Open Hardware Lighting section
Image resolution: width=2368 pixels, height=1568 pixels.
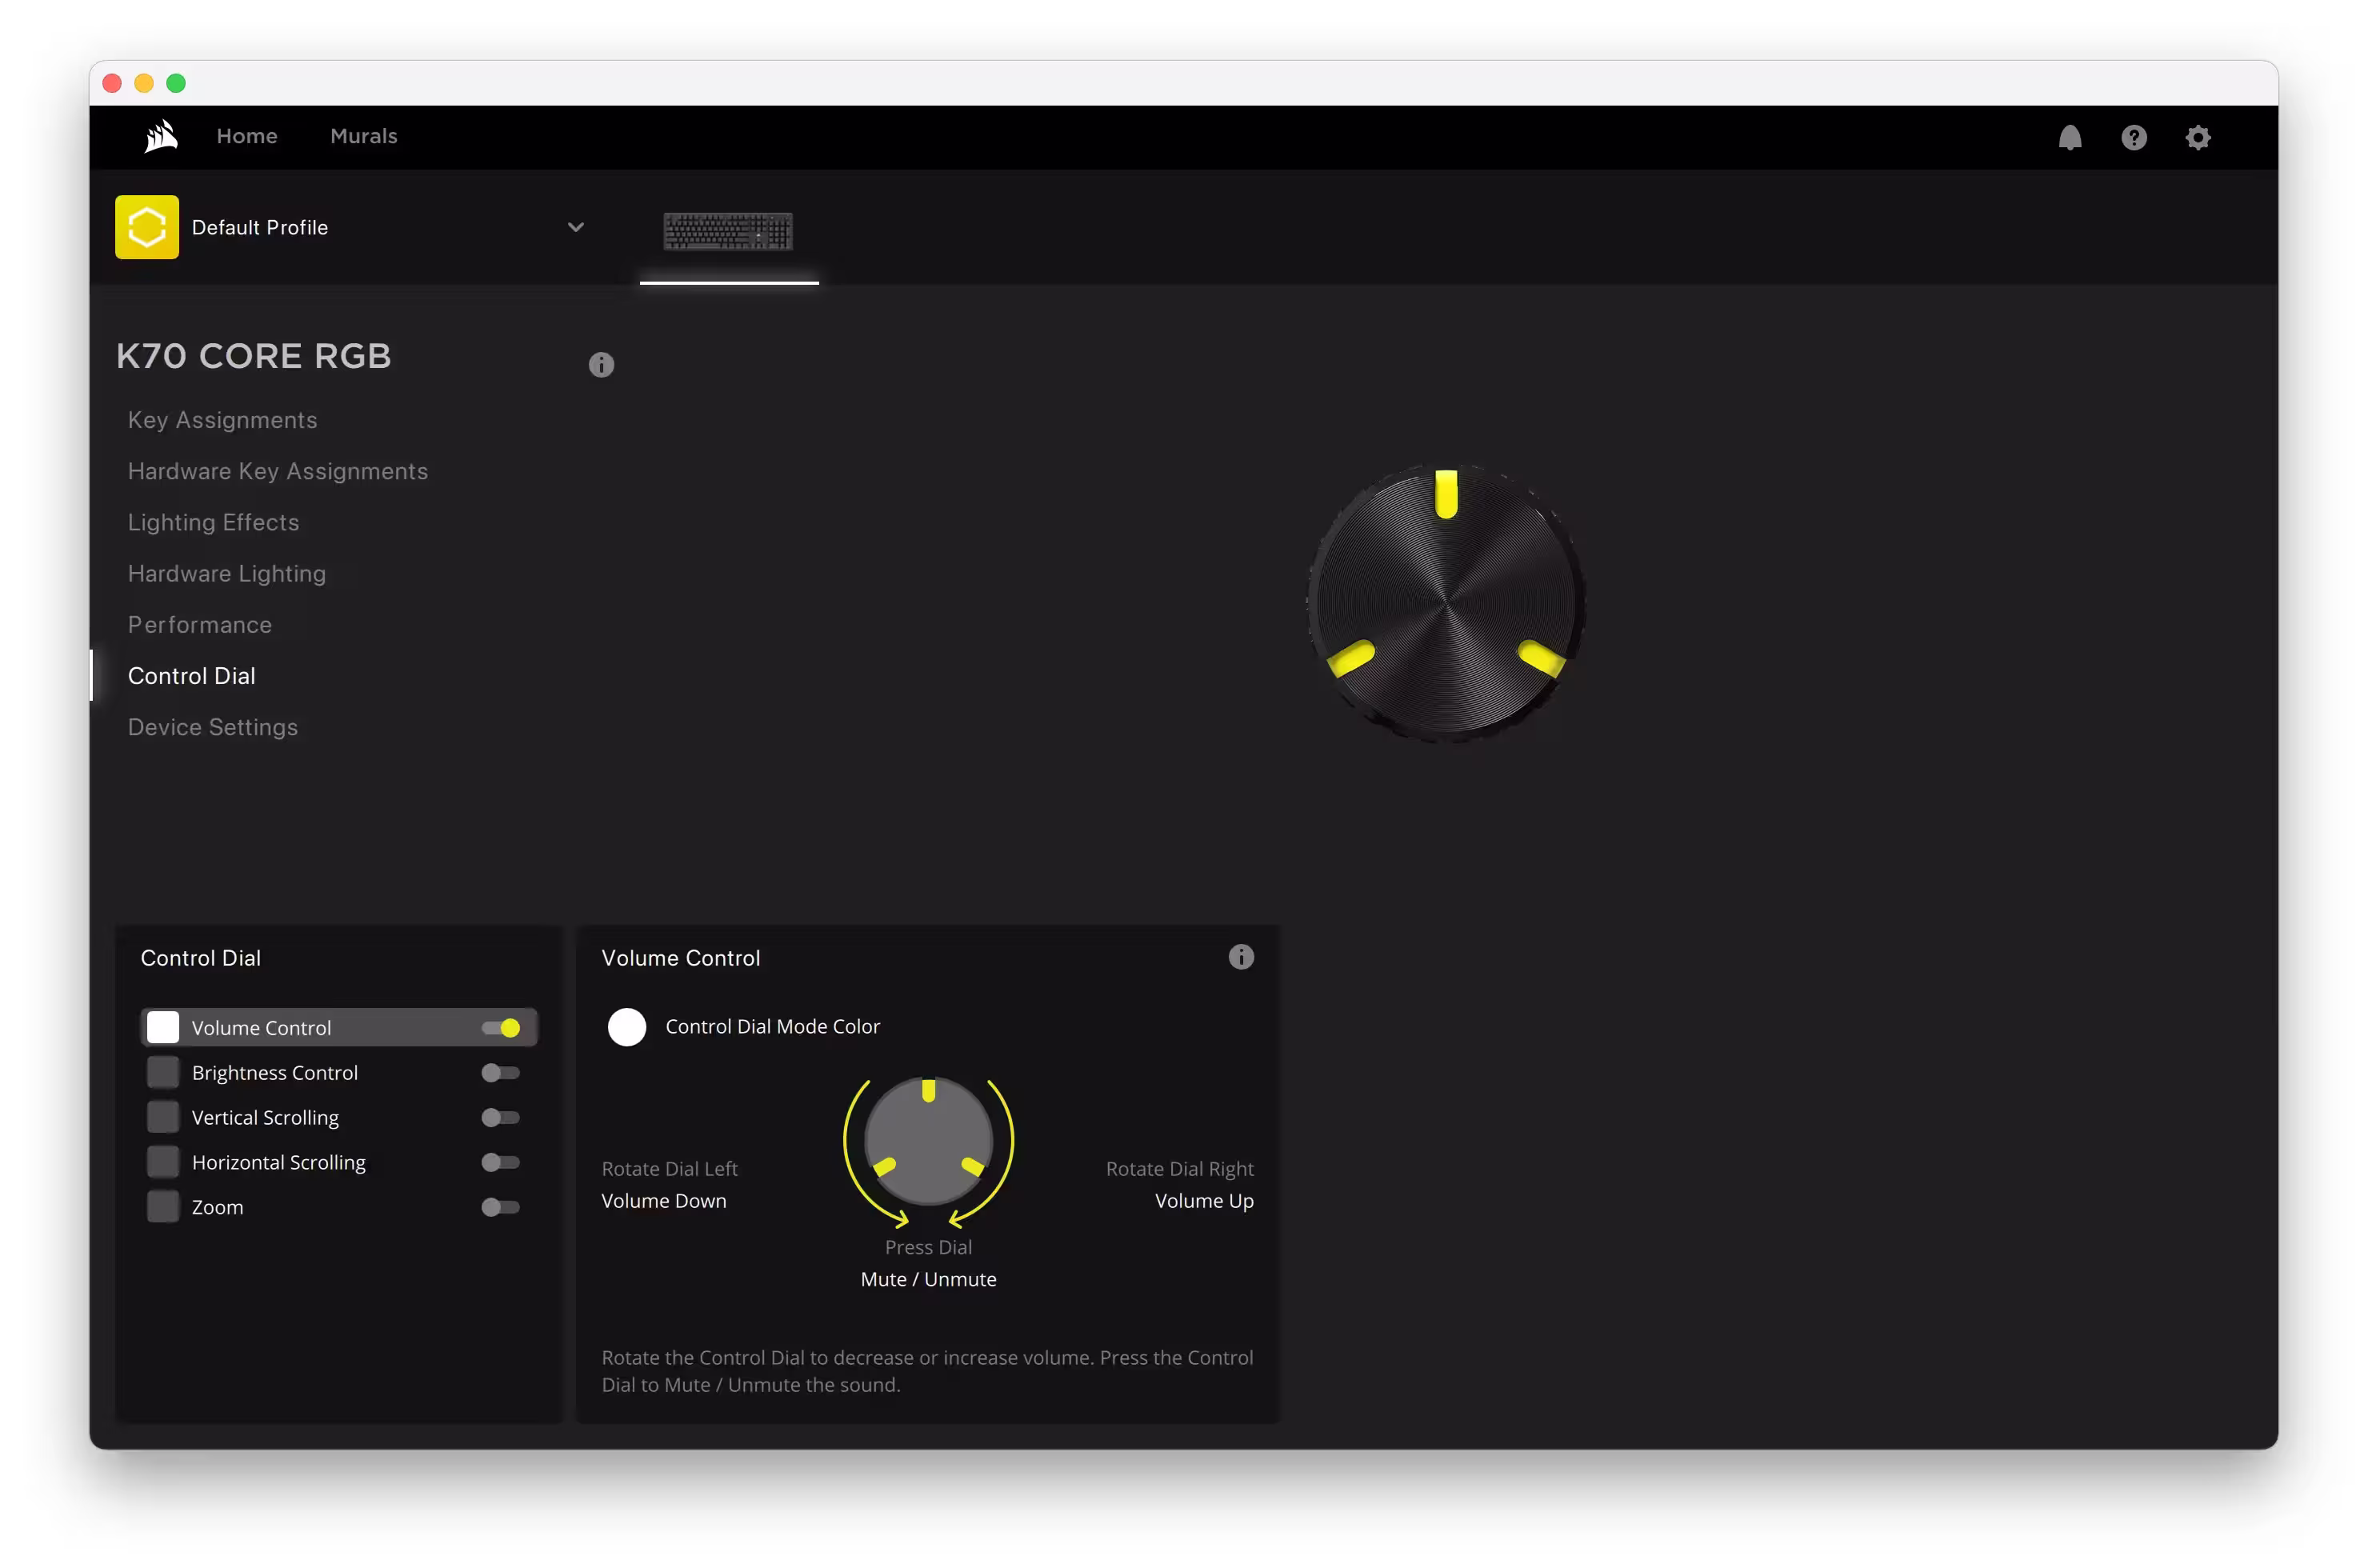tap(227, 573)
